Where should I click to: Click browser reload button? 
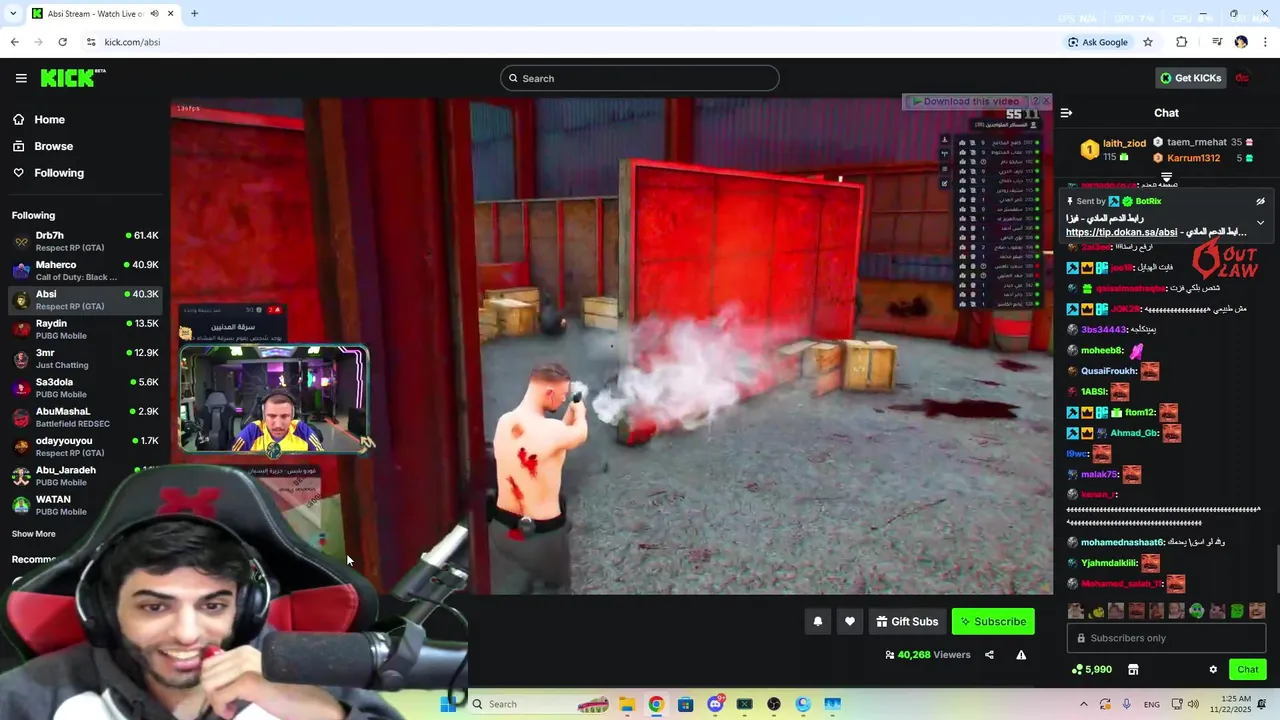click(x=62, y=42)
